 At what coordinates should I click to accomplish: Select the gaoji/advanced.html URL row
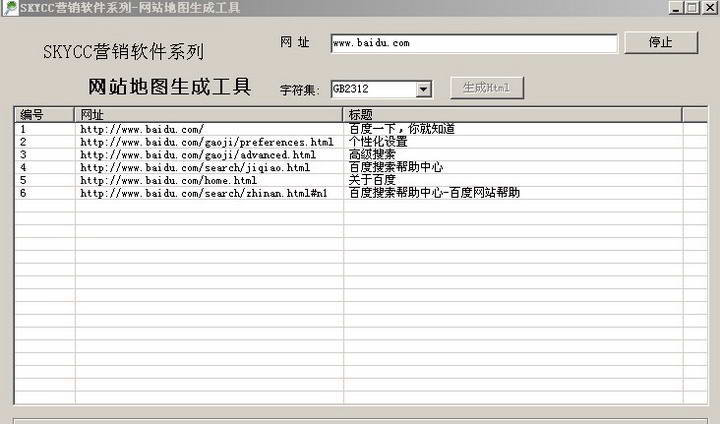click(361, 155)
